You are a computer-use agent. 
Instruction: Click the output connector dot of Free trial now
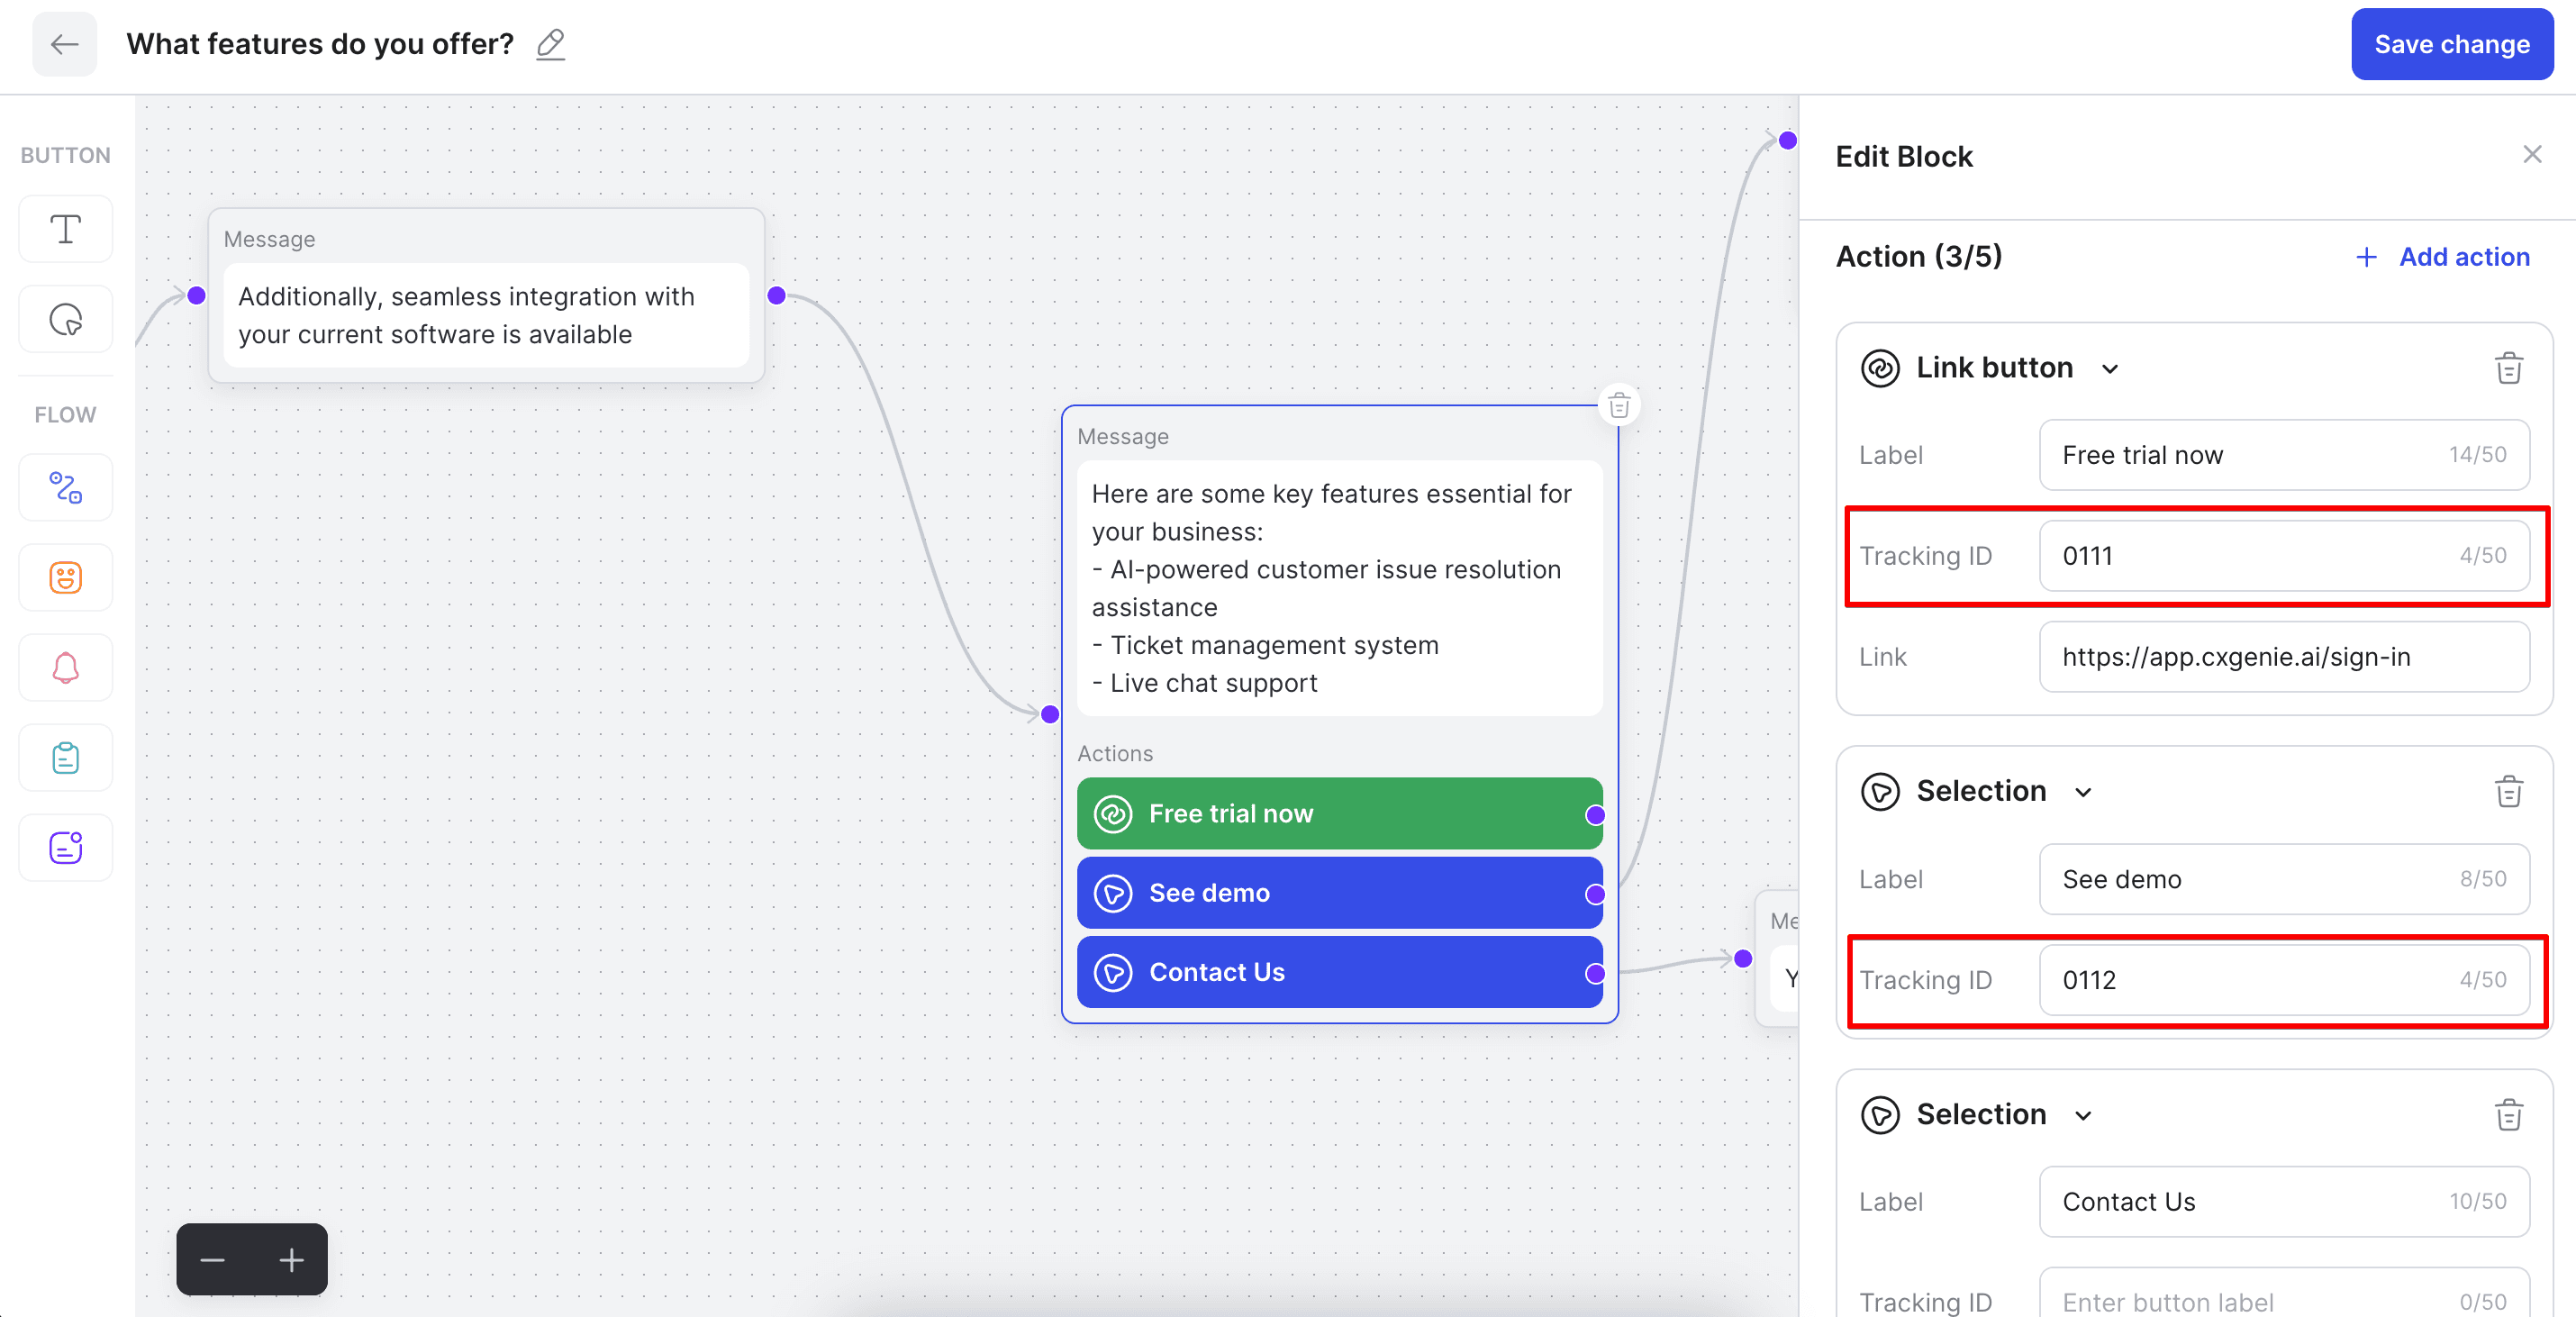click(x=1595, y=815)
